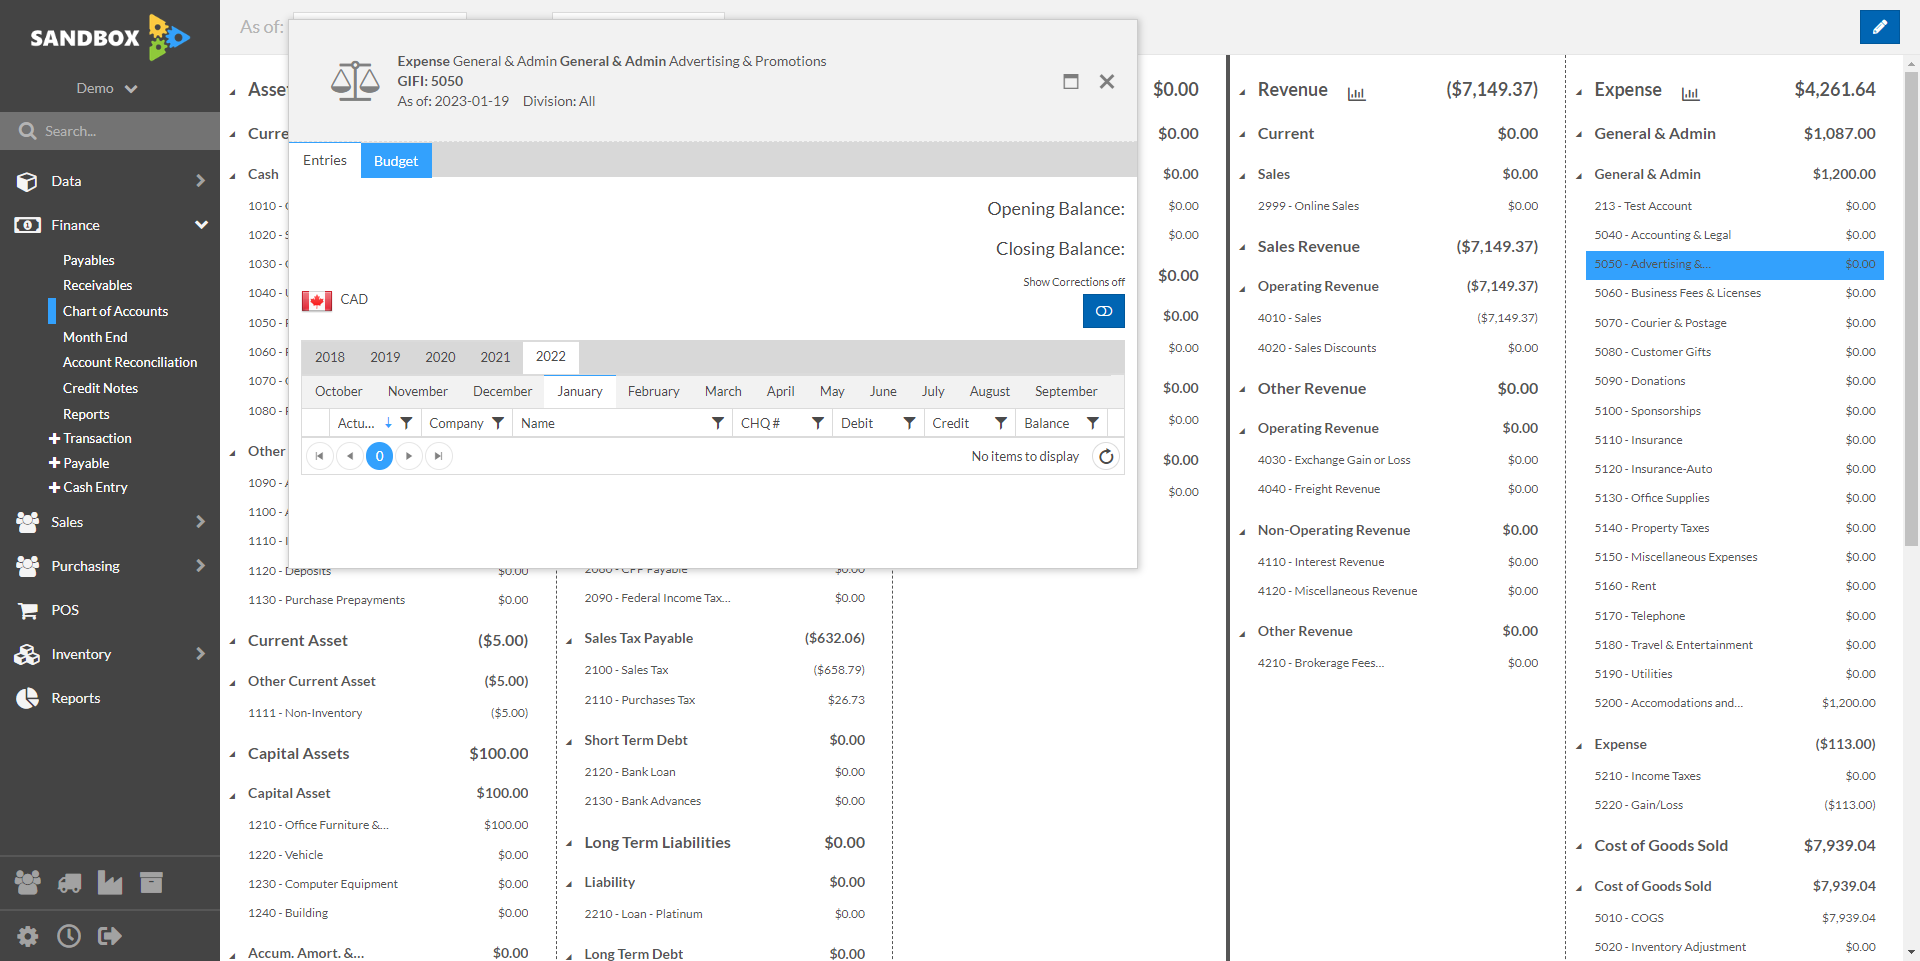
Task: Select the February month tab
Action: [653, 391]
